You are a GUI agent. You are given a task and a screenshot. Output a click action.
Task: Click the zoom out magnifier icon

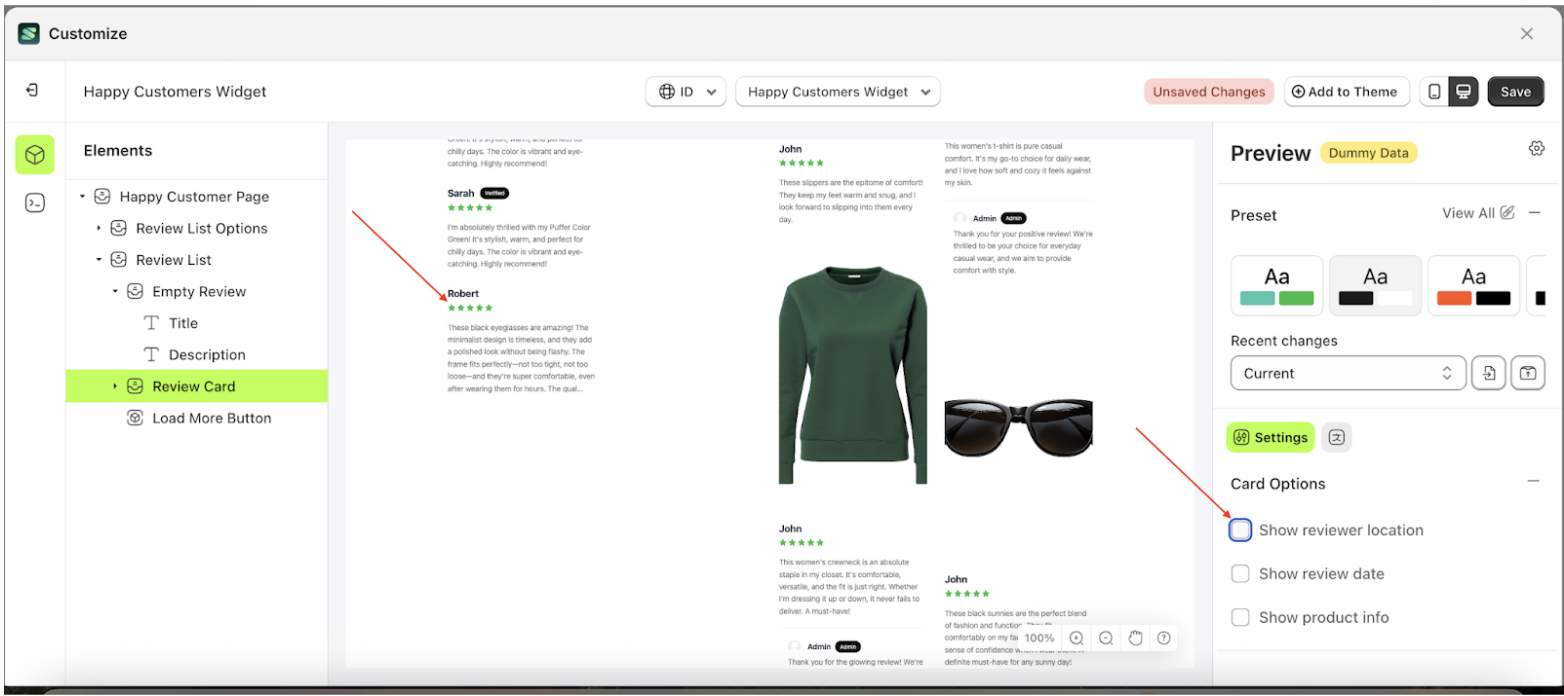tap(1106, 638)
